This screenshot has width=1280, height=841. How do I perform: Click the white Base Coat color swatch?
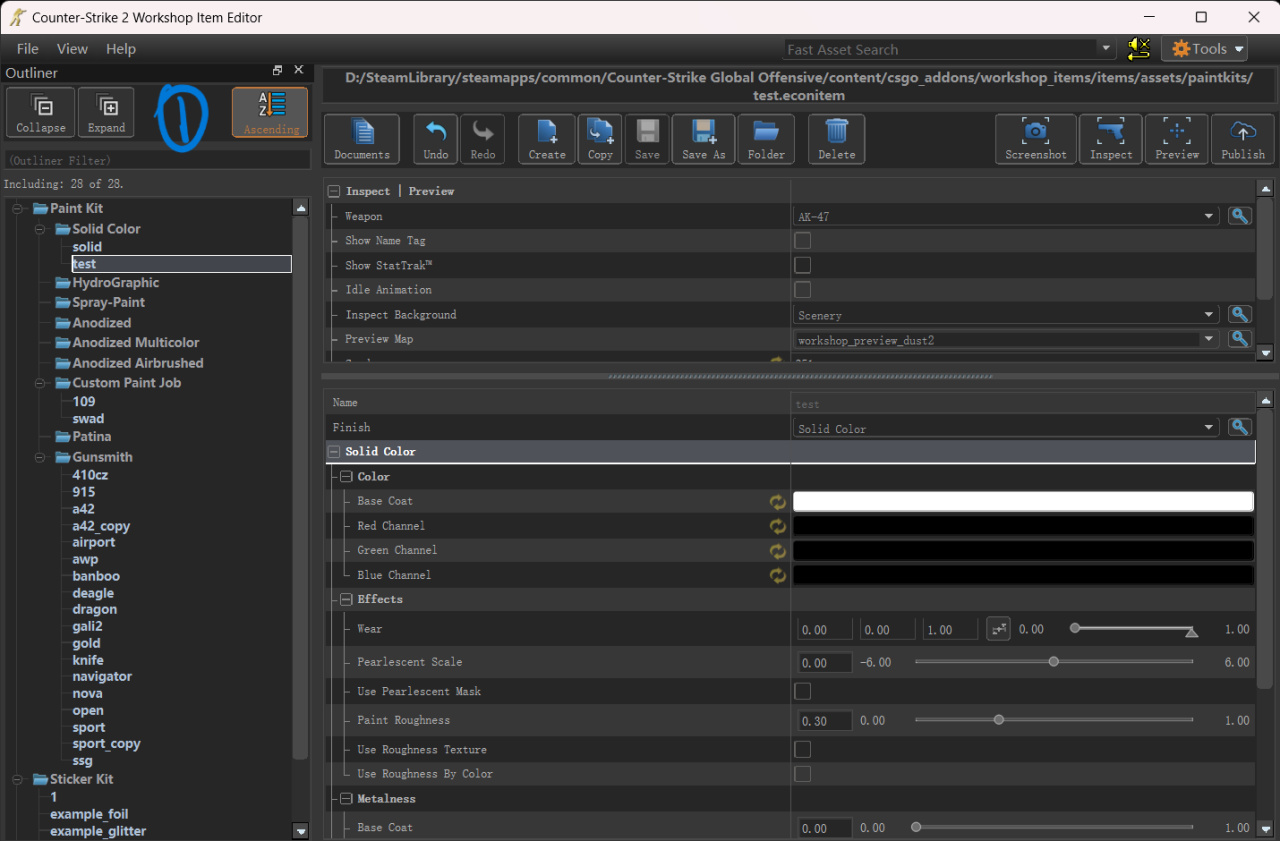pyautogui.click(x=1023, y=502)
